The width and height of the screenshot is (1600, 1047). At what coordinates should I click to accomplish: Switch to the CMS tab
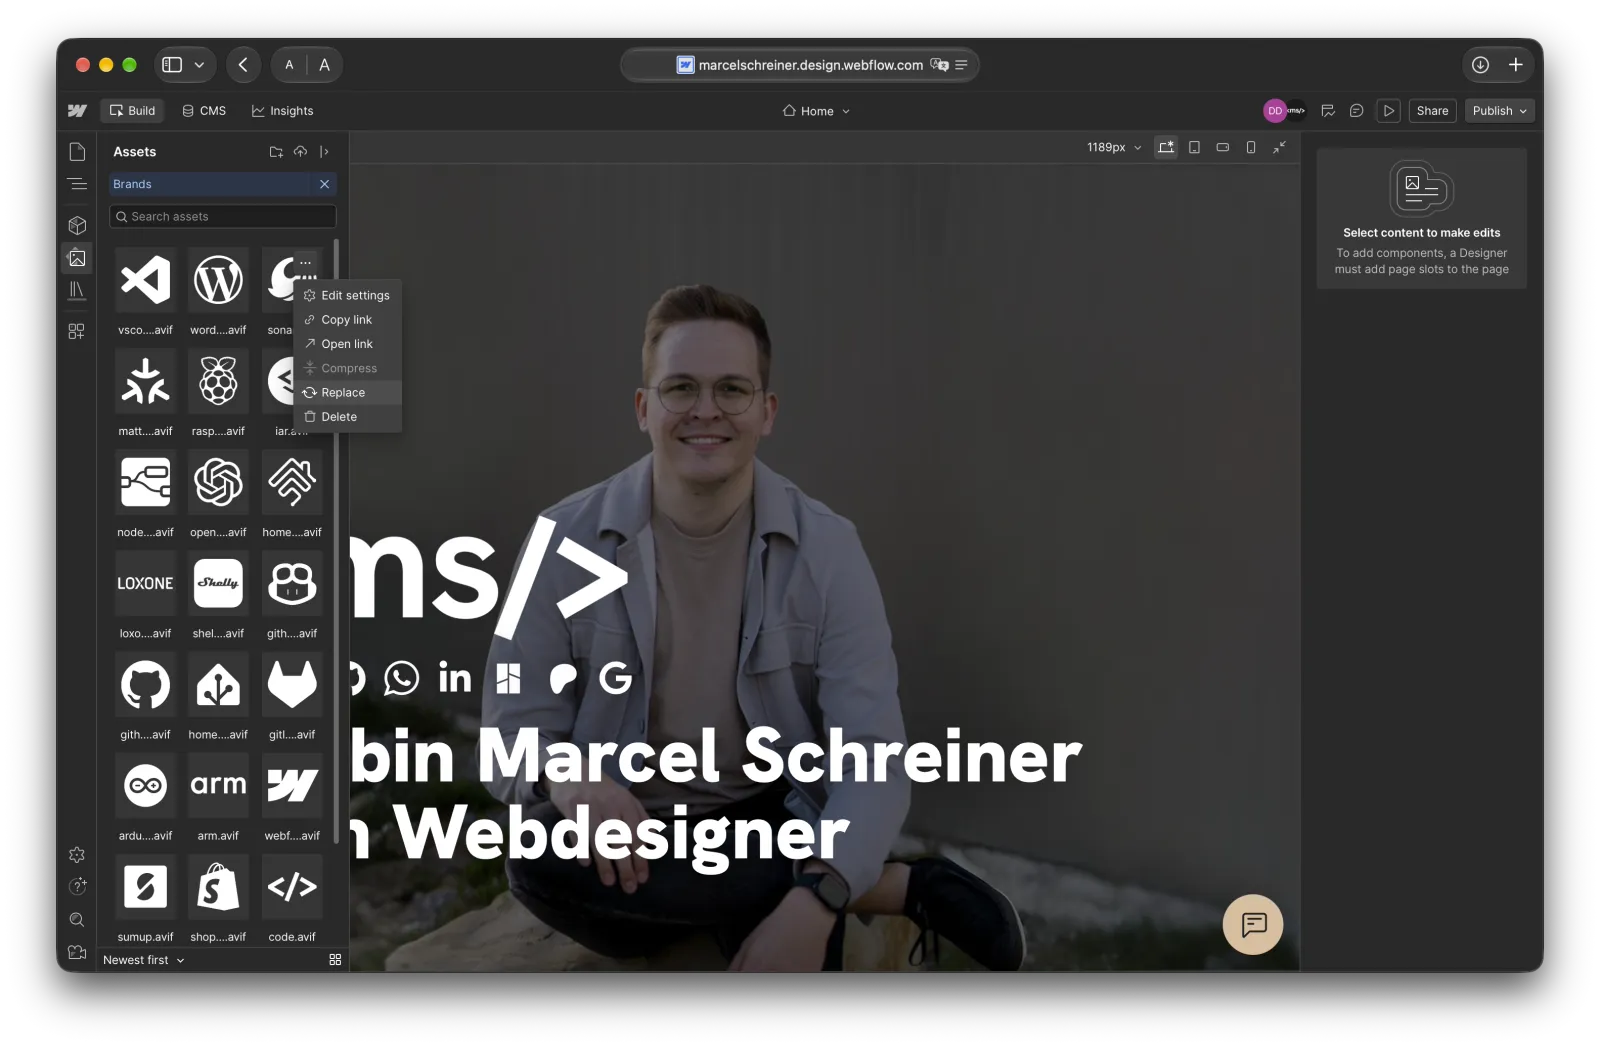(x=204, y=111)
